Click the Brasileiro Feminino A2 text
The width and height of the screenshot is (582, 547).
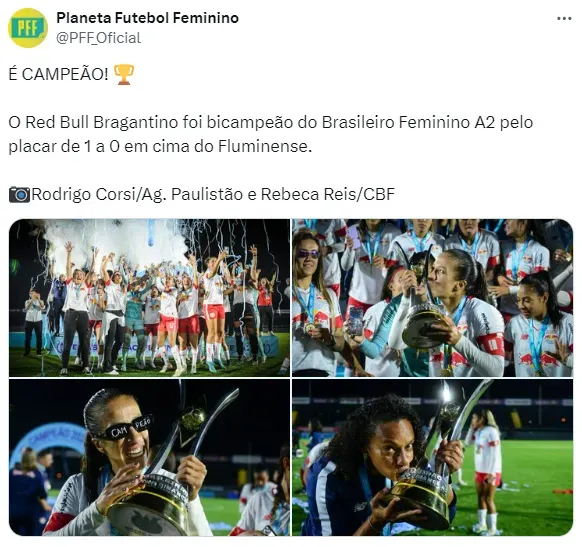coord(408,122)
